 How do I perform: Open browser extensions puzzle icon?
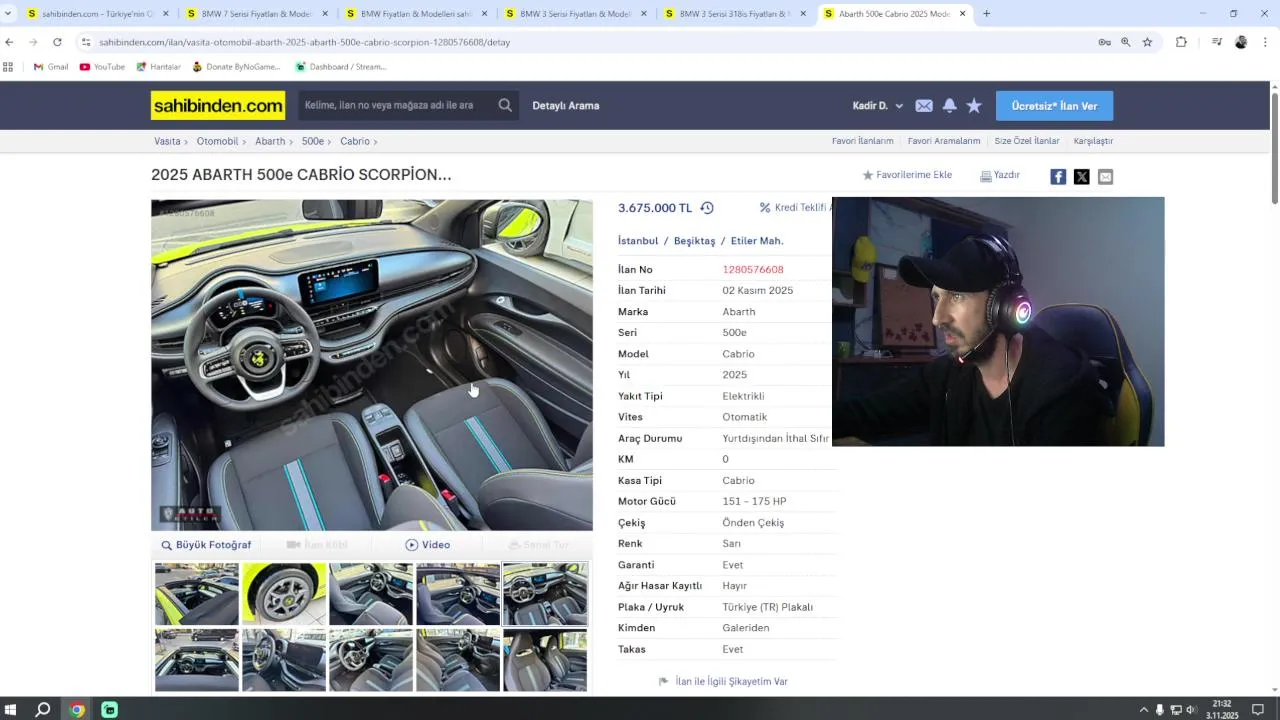1181,42
